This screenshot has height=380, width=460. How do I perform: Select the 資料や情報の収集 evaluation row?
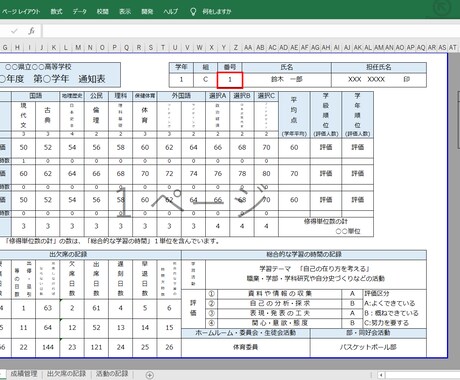[280, 294]
